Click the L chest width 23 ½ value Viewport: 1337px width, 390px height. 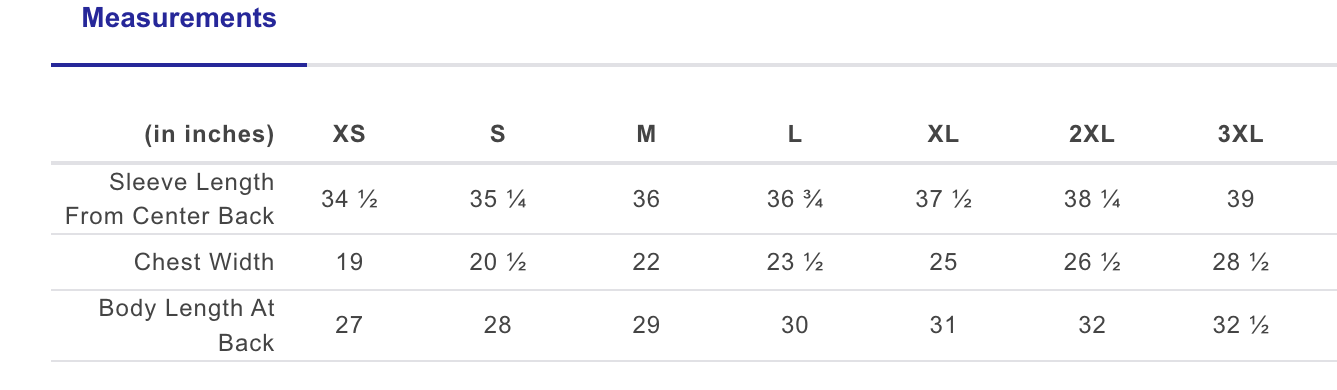pos(794,262)
